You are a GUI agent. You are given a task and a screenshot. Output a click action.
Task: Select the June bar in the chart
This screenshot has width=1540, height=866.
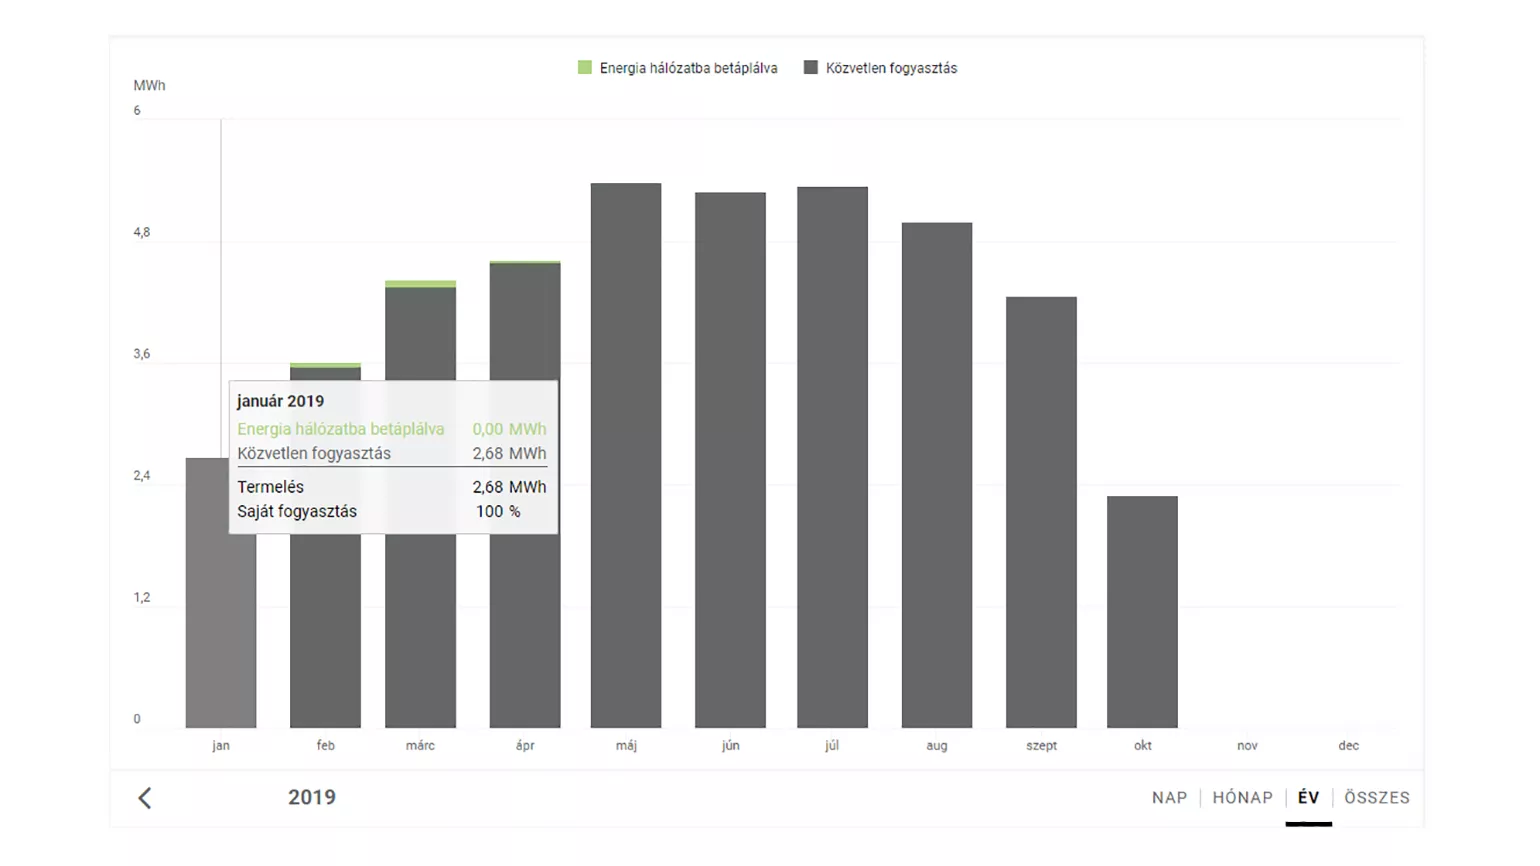click(x=730, y=460)
